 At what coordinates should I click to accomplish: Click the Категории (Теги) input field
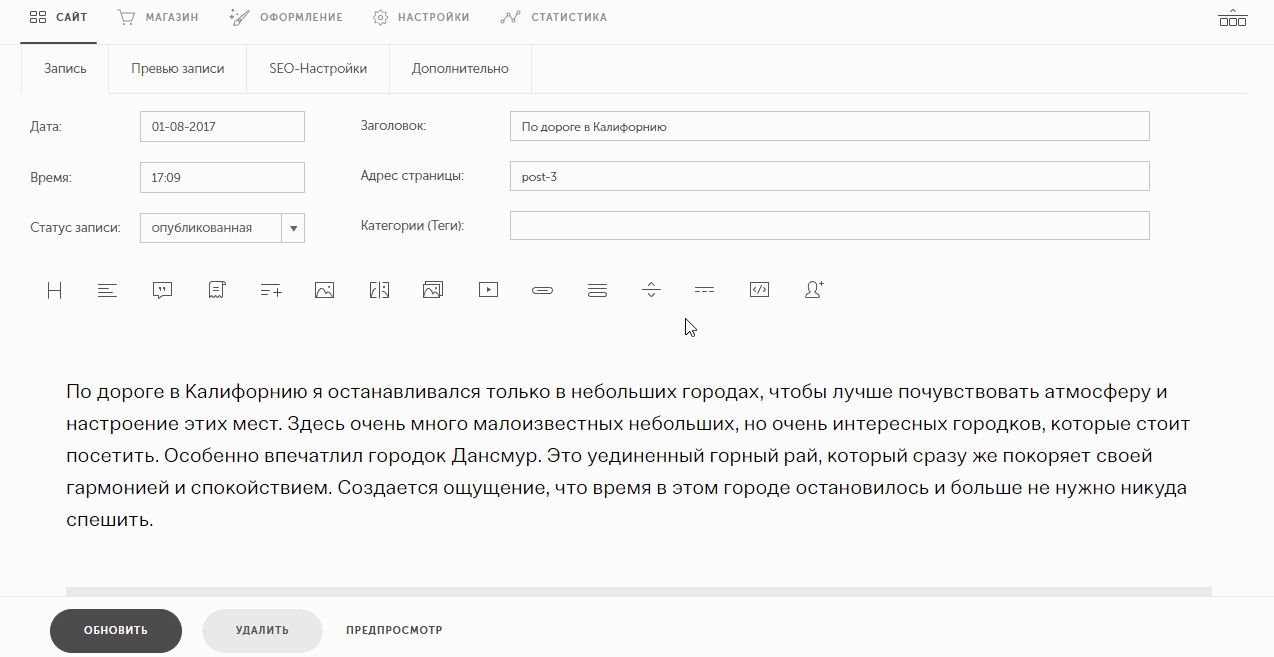[x=829, y=226]
